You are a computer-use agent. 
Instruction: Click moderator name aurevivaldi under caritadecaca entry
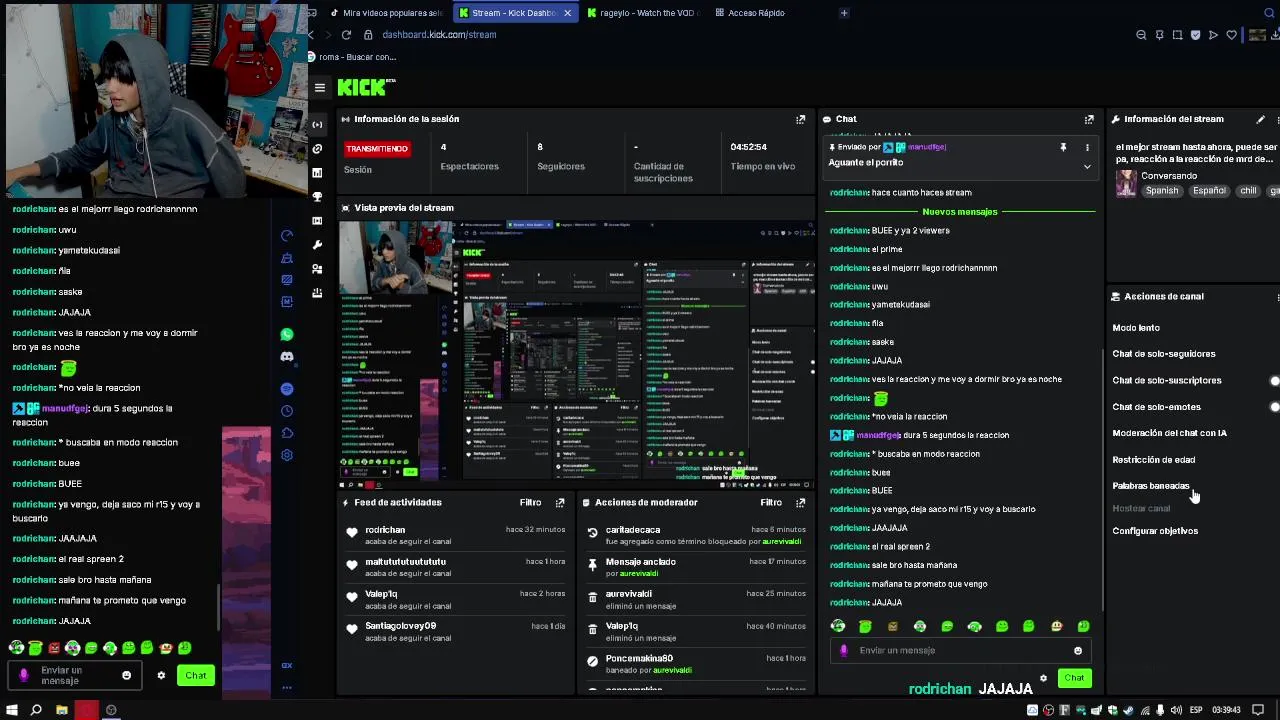pyautogui.click(x=782, y=542)
